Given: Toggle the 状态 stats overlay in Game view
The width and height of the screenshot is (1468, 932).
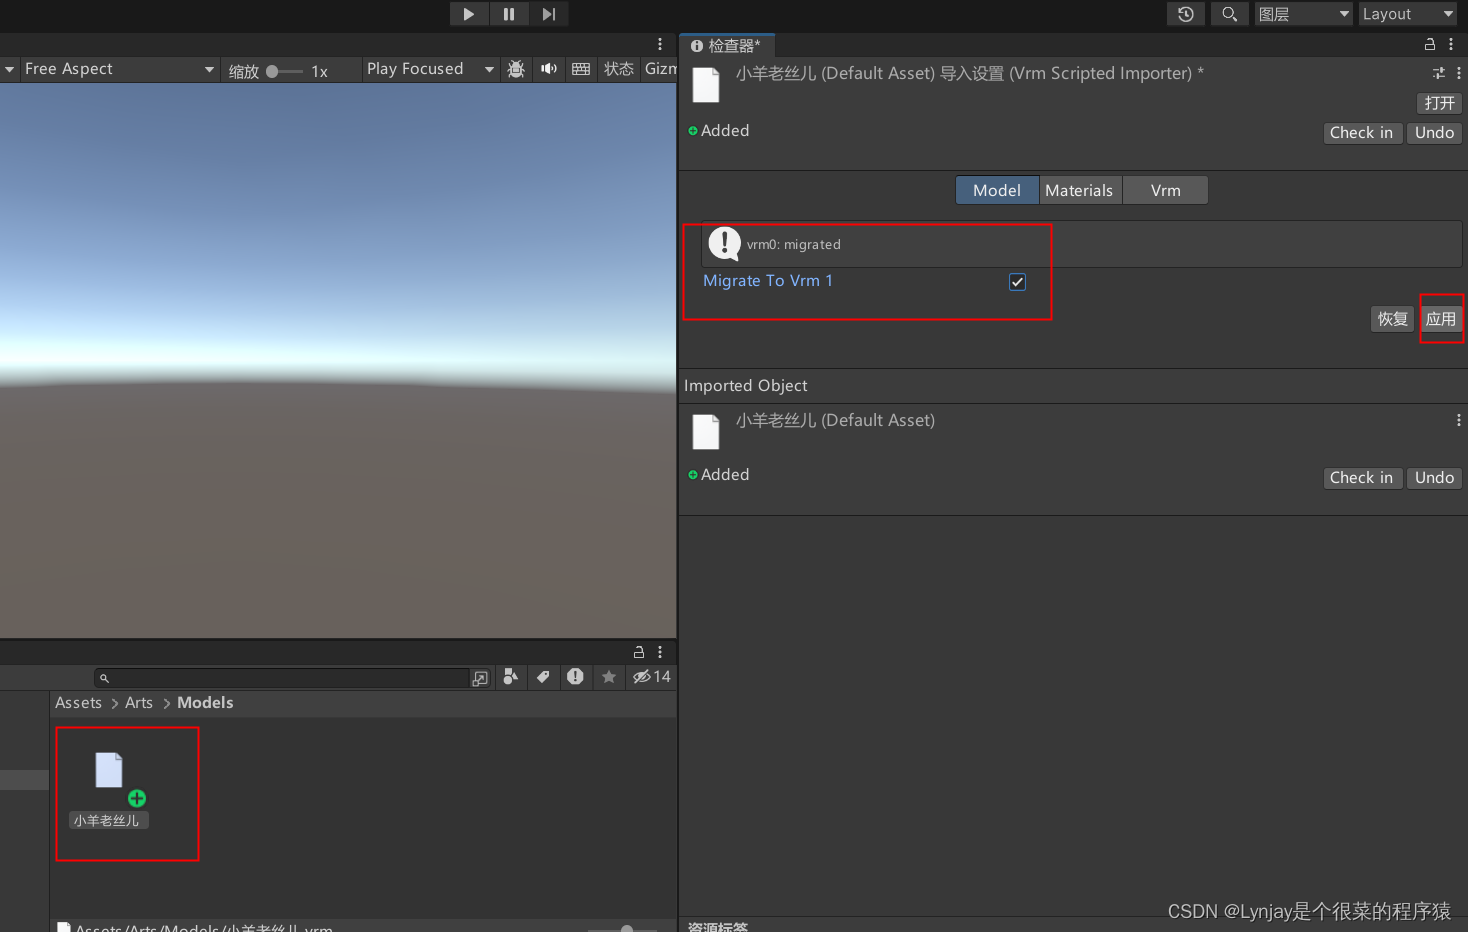Looking at the screenshot, I should 619,69.
